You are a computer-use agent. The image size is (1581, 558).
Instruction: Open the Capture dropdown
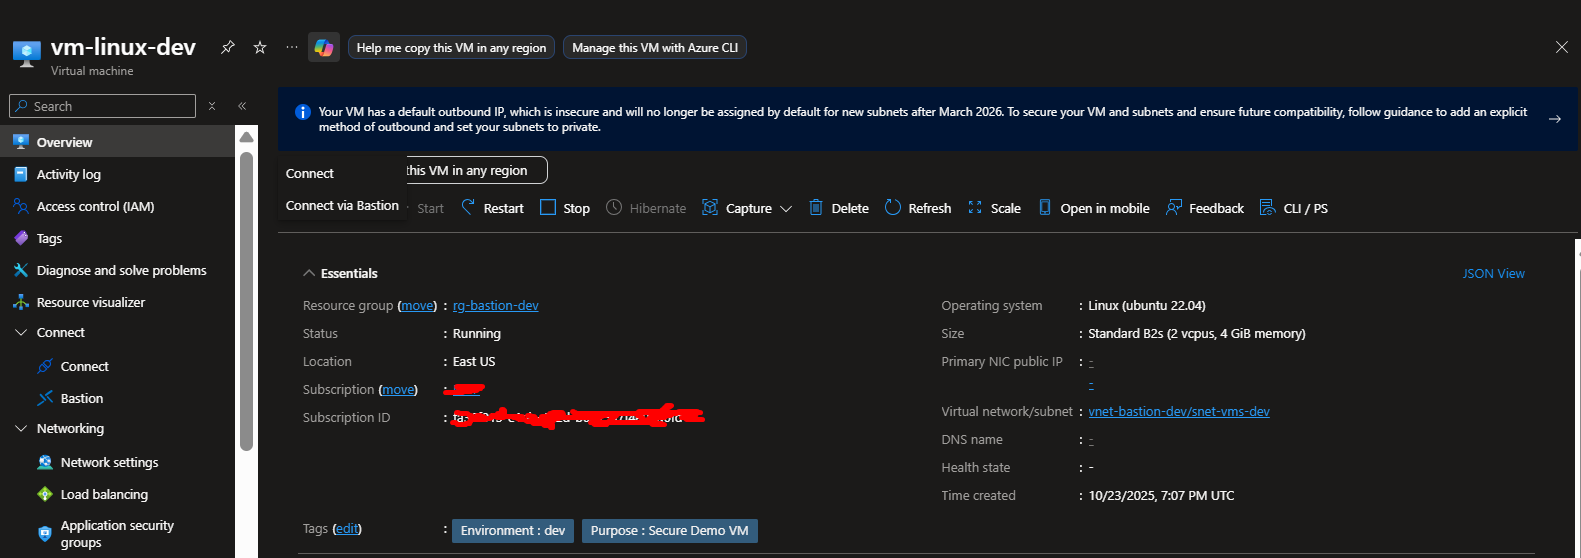tap(747, 208)
